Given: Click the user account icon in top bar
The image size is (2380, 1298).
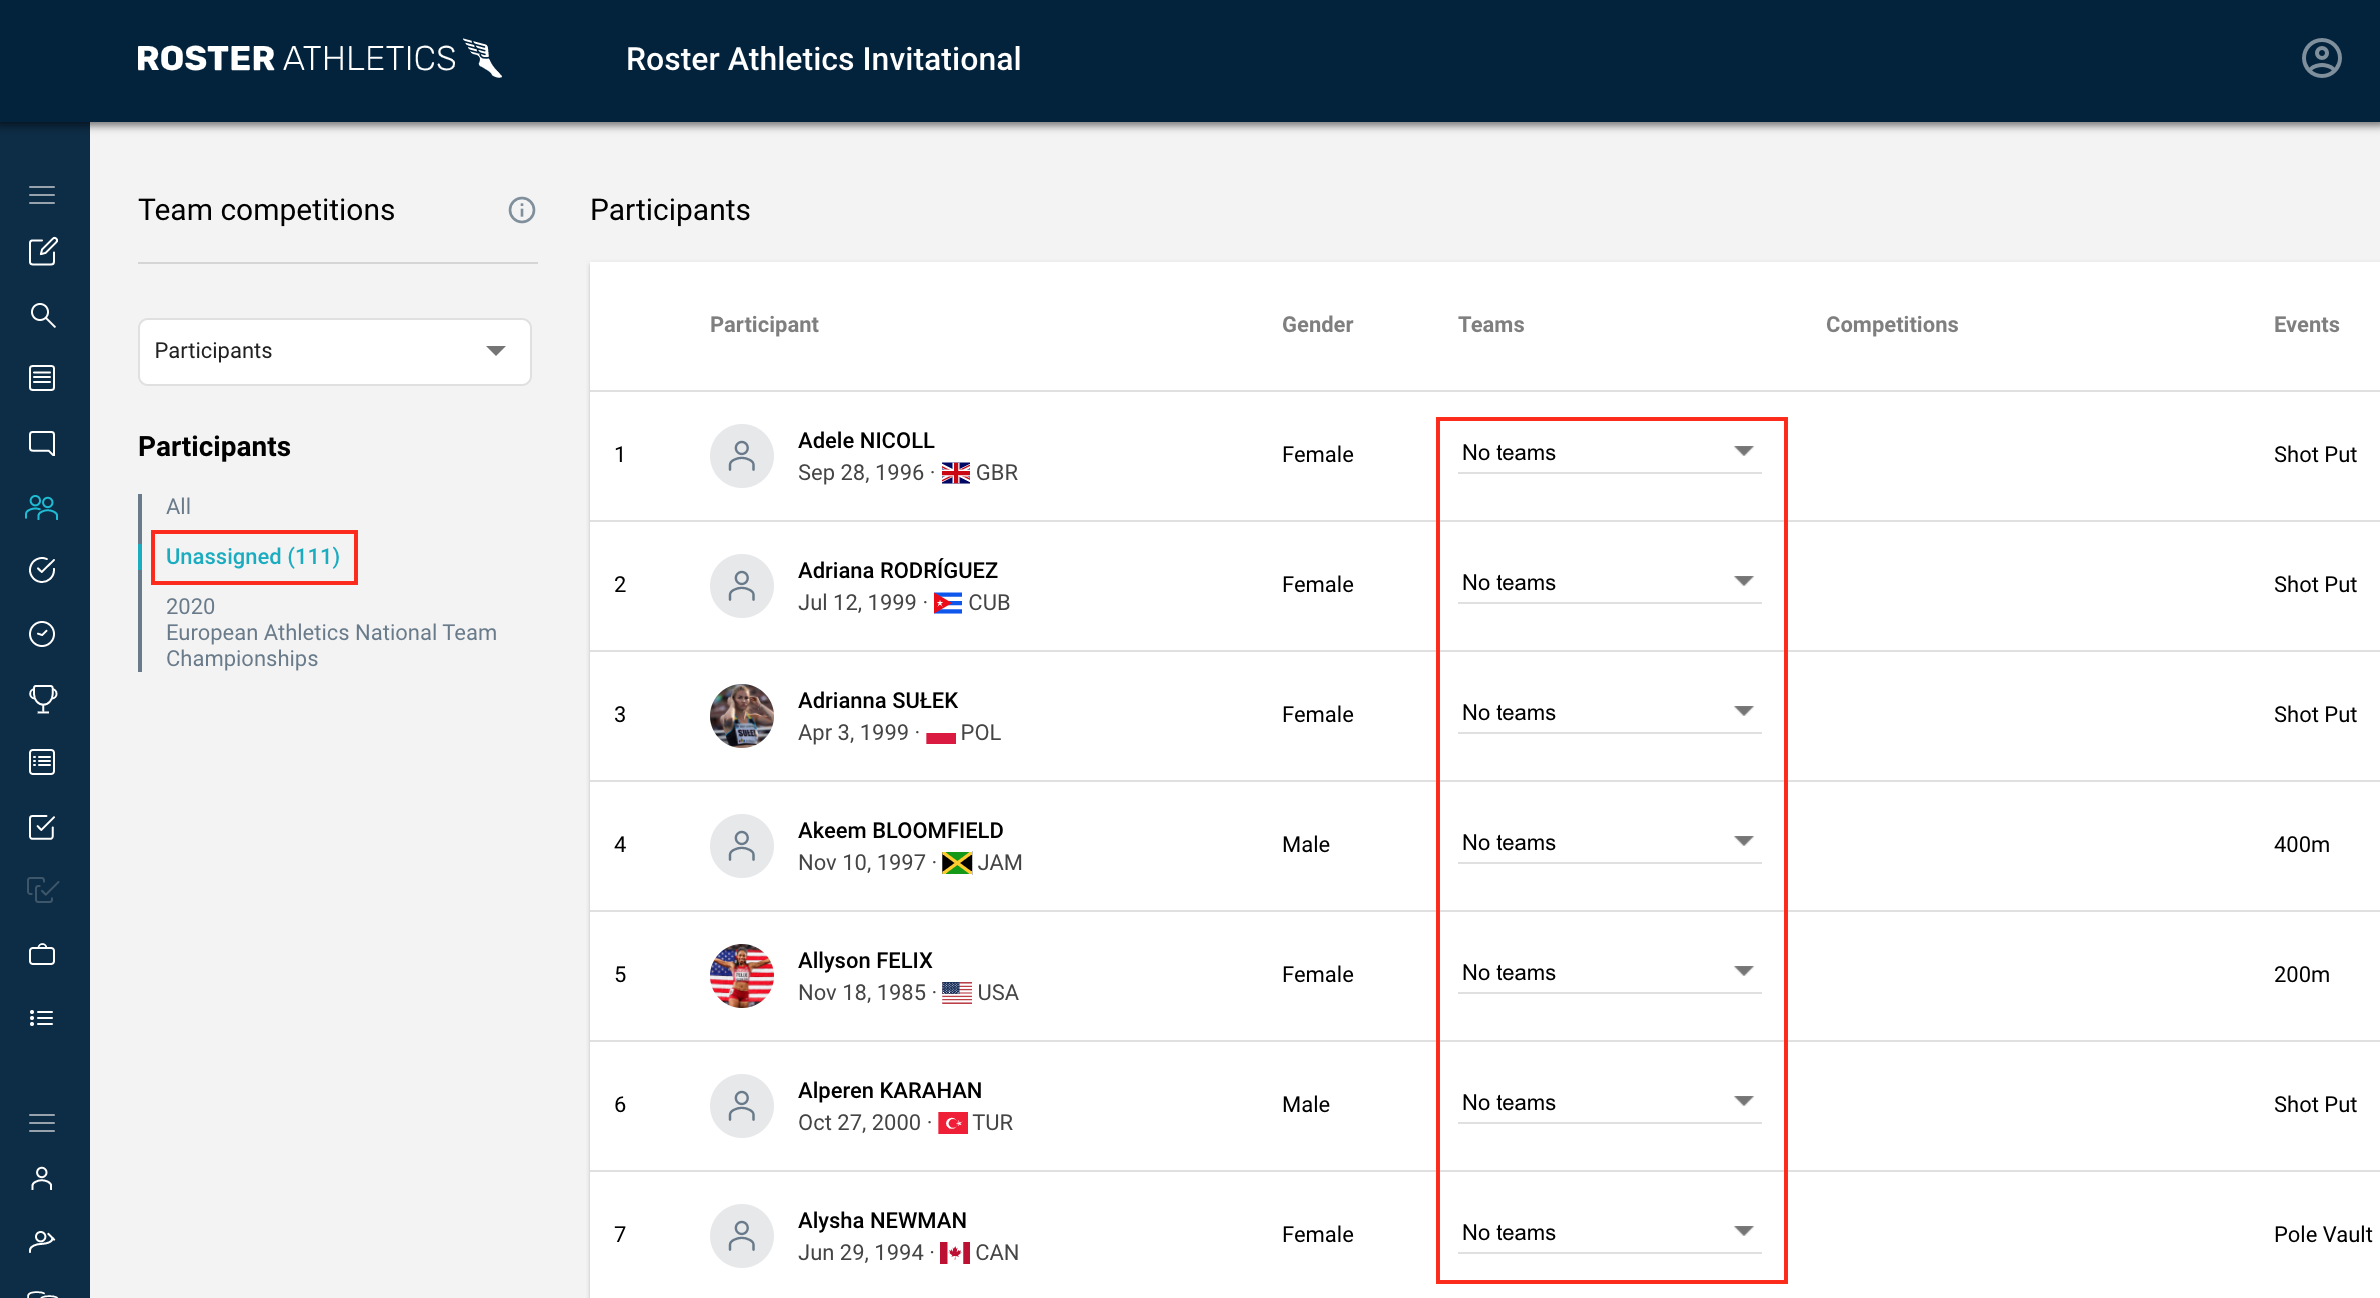Looking at the screenshot, I should [x=2321, y=58].
